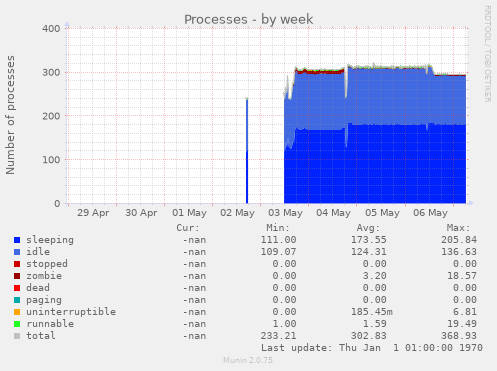Screen dimensions: 497x371
Task: Click the idle legend color swatch
Action: click(17, 252)
